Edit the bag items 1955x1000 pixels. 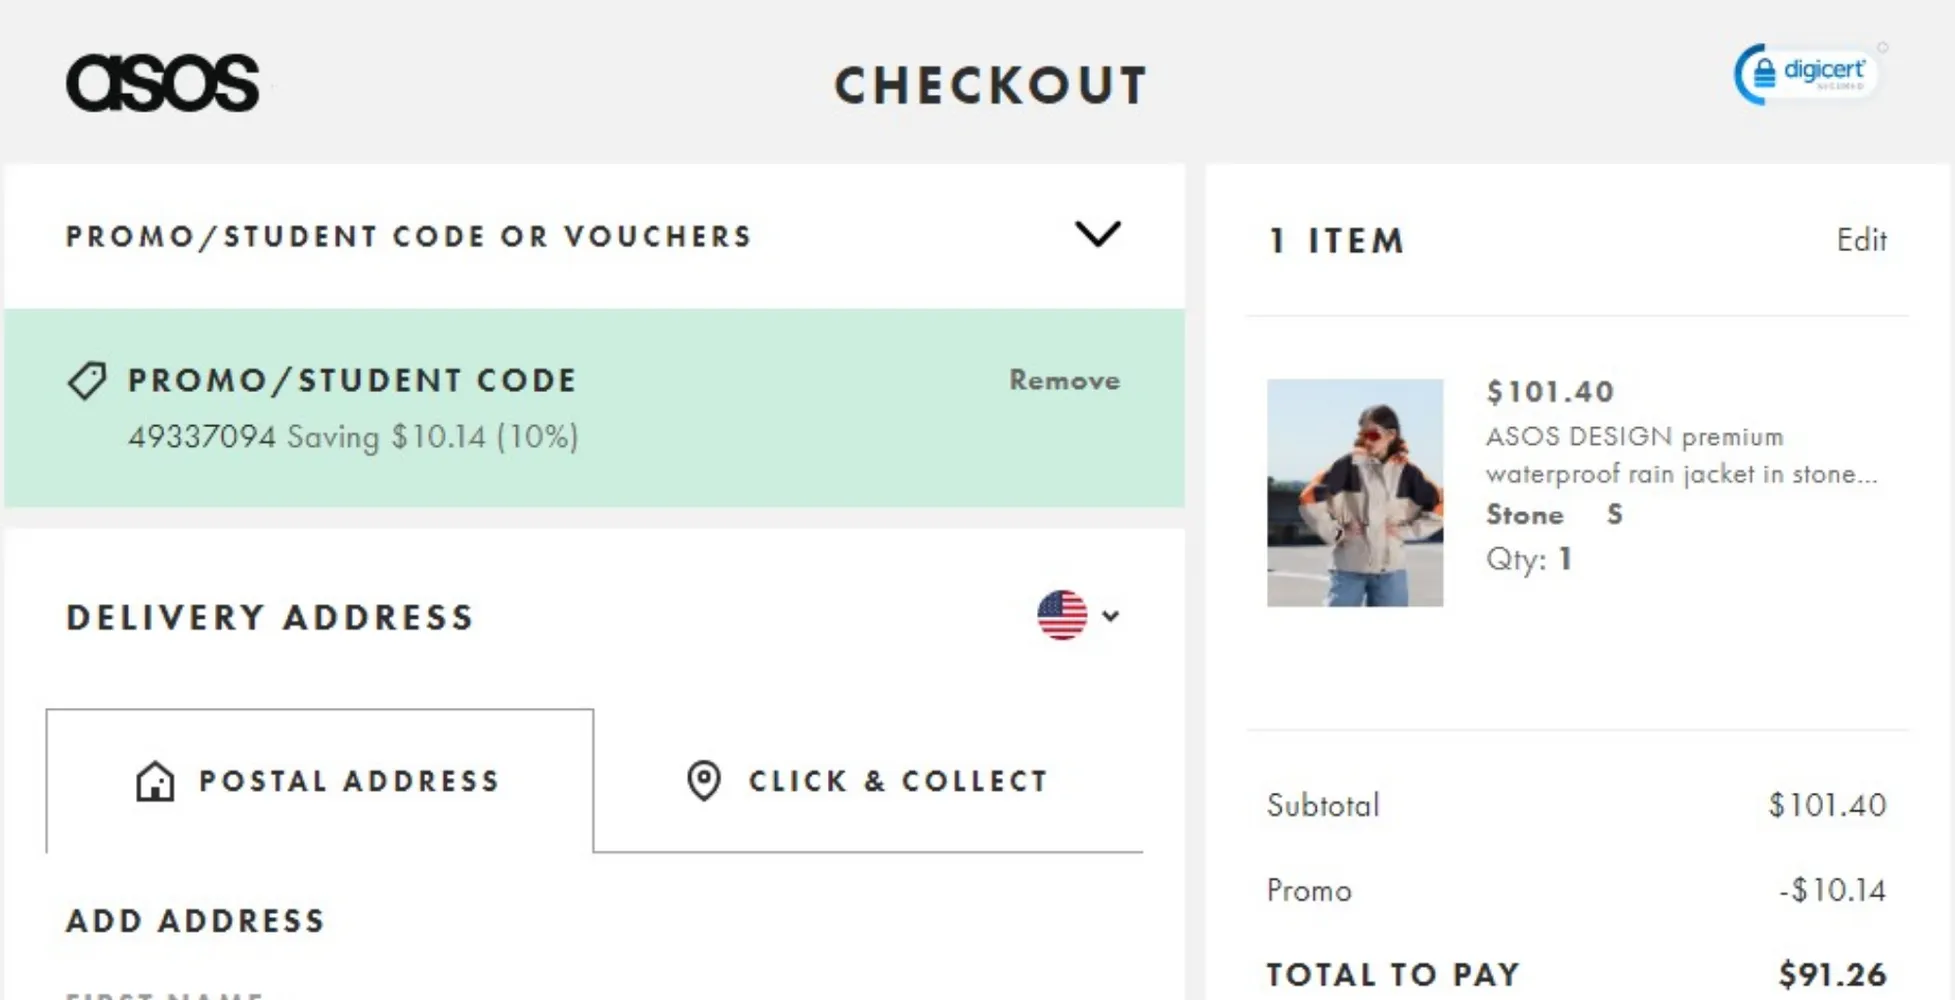point(1861,241)
